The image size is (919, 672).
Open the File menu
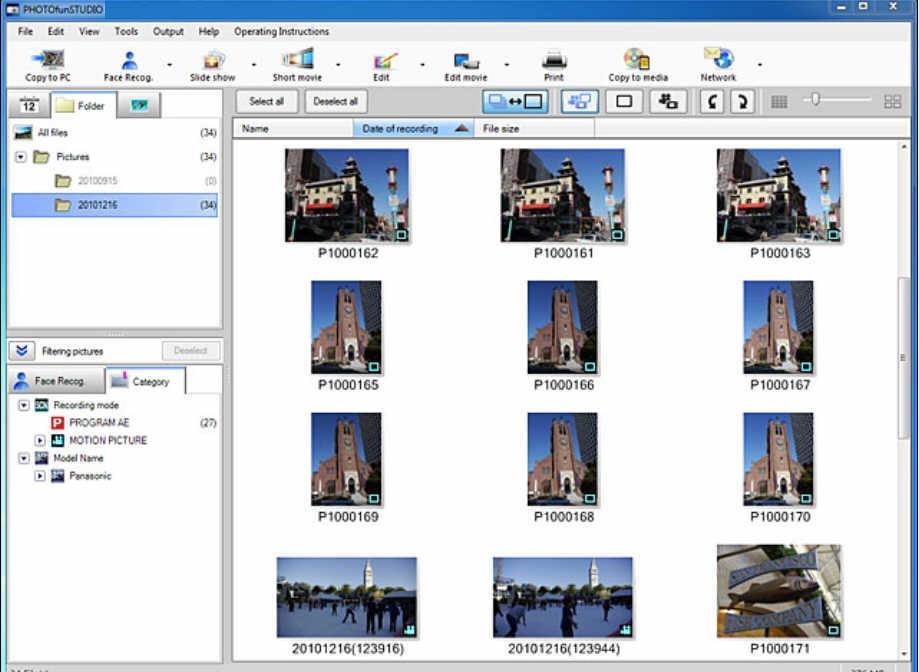pyautogui.click(x=25, y=32)
